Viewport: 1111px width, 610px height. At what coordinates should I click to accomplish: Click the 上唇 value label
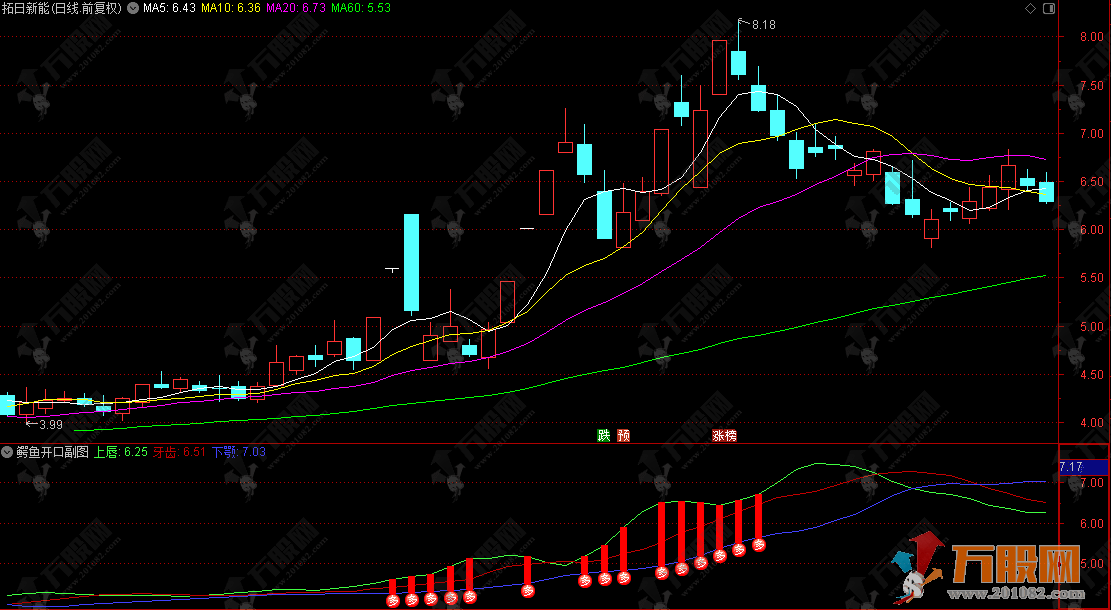(x=121, y=452)
